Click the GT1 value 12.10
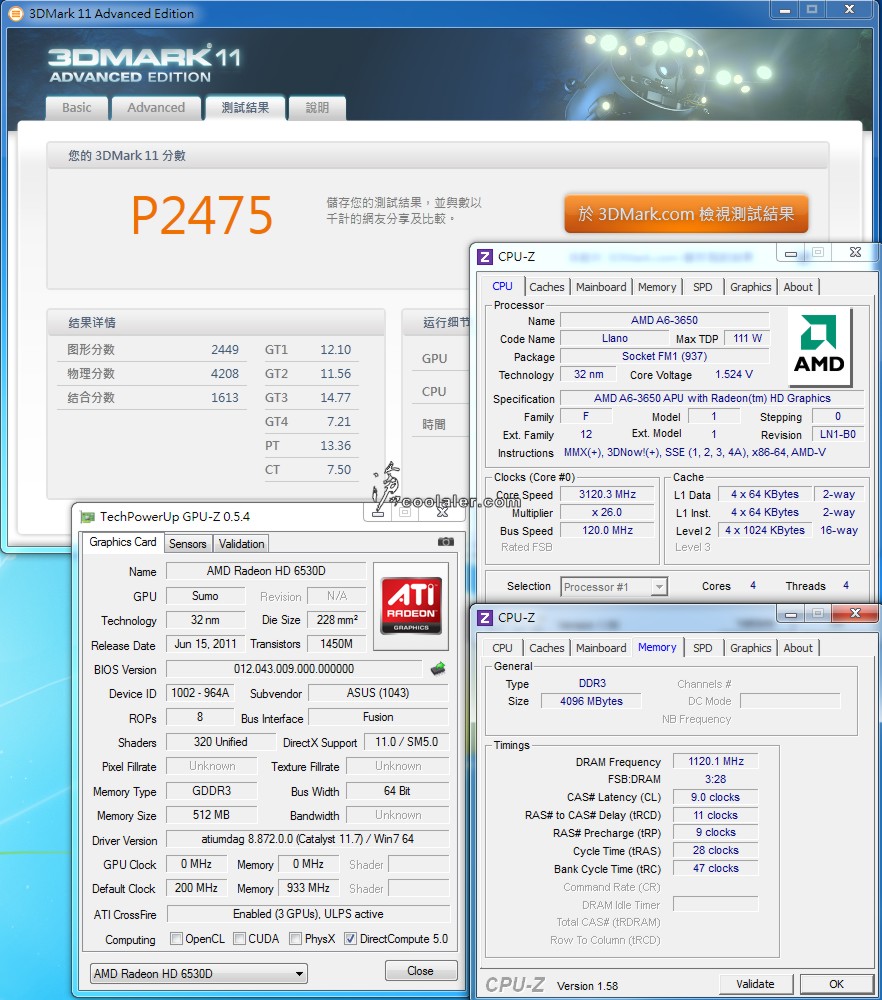The width and height of the screenshot is (882, 1000). click(335, 349)
